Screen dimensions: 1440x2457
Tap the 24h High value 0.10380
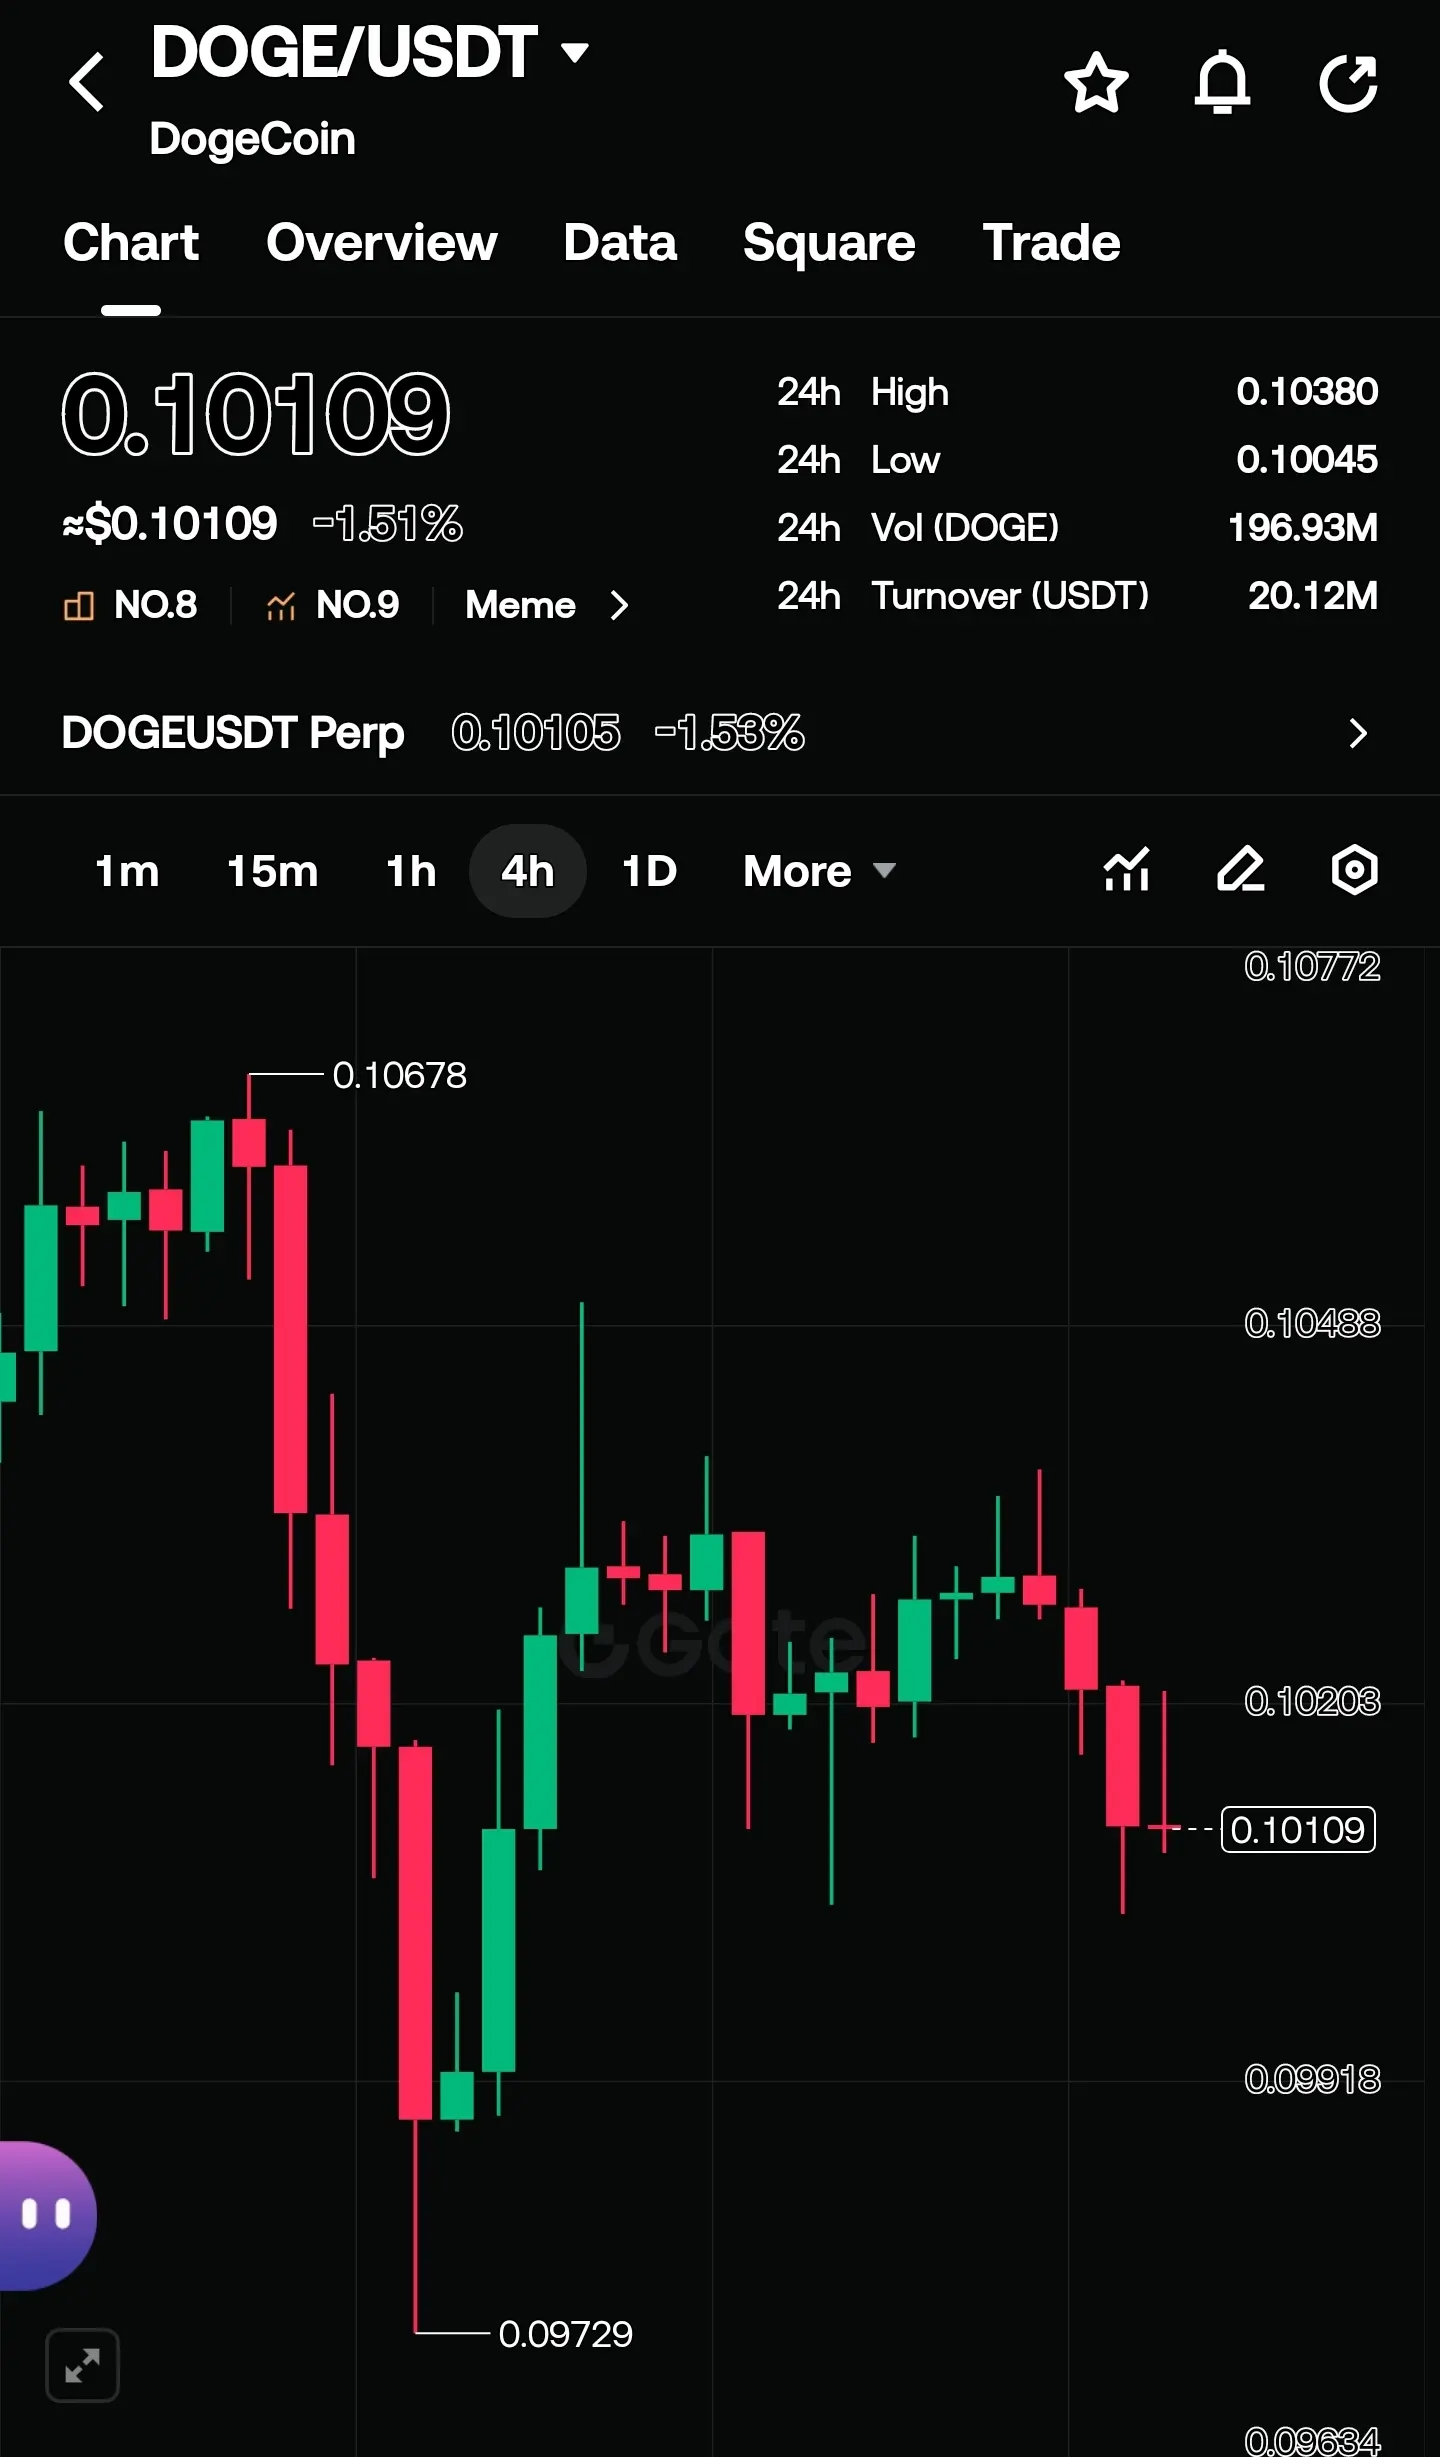(x=1307, y=392)
